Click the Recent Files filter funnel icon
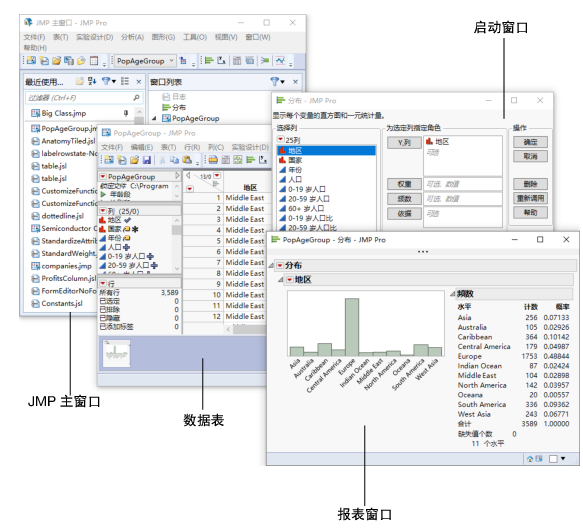The image size is (583, 528). (x=106, y=81)
